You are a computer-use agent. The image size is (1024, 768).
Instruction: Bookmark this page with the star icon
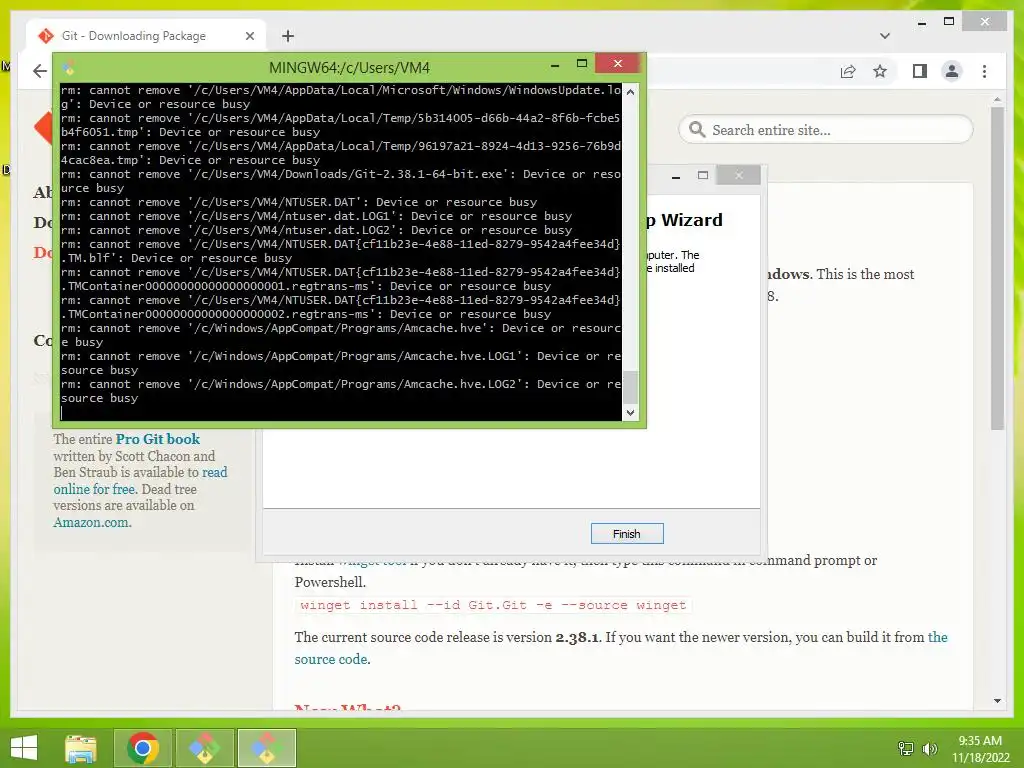[880, 71]
